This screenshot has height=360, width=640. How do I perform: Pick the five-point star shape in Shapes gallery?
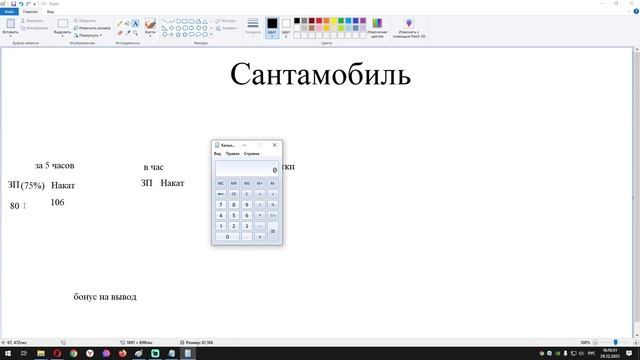(178, 35)
